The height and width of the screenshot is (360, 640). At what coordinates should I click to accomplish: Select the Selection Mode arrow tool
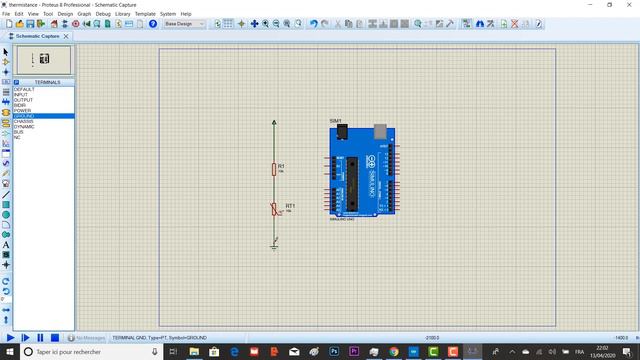(x=6, y=52)
